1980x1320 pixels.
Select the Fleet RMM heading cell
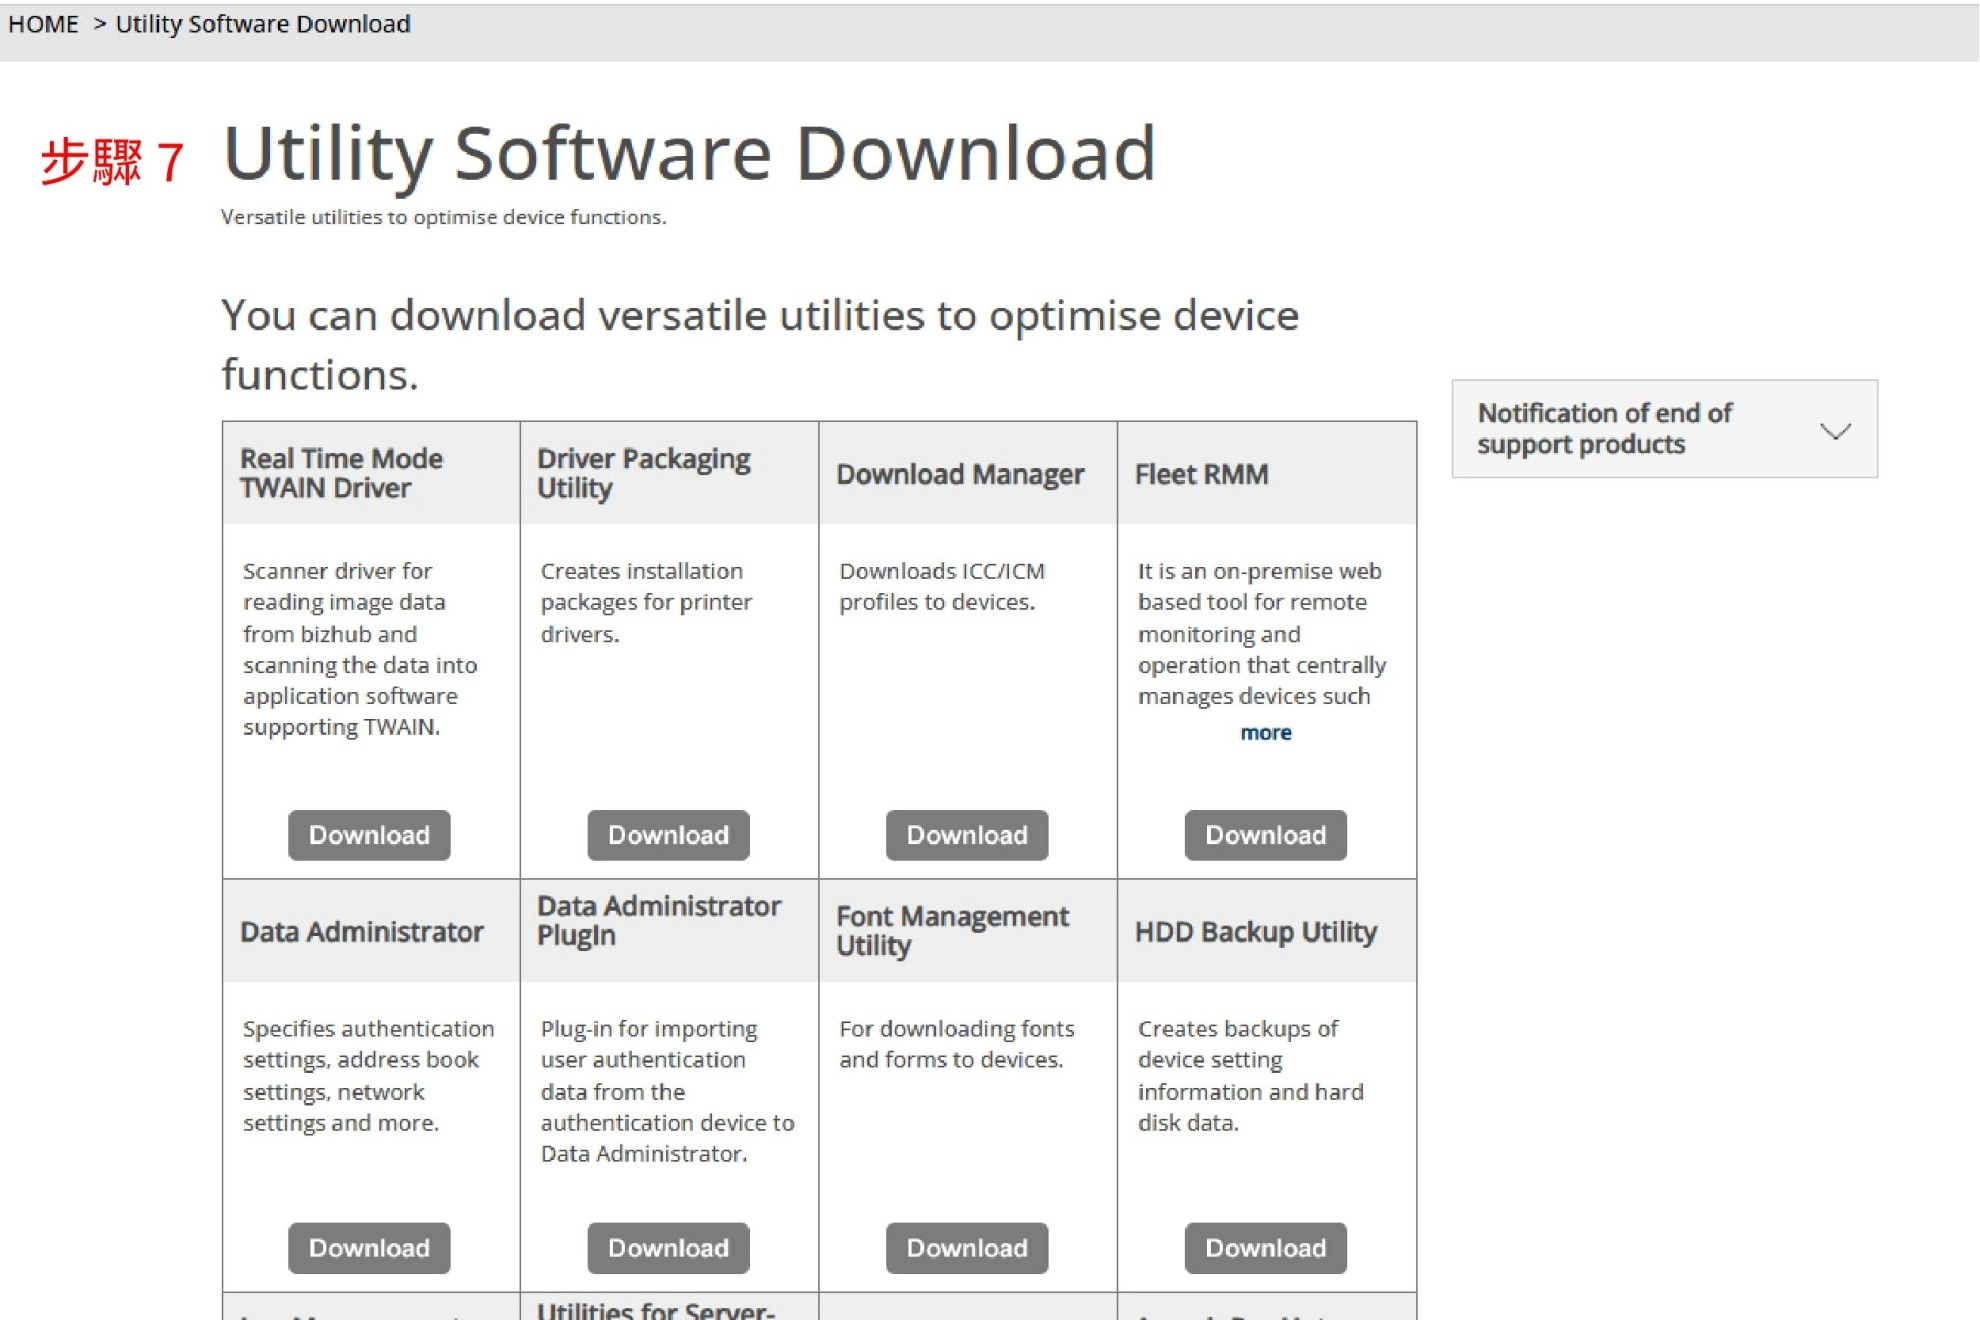click(x=1201, y=474)
